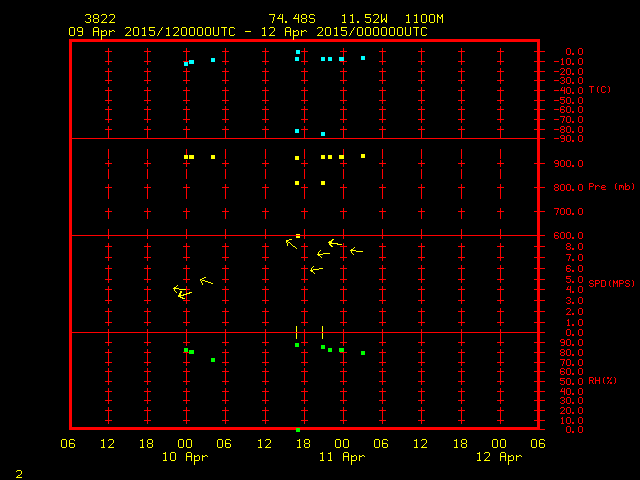Click the station ID 3822 label
640x480 pixels.
click(x=100, y=19)
